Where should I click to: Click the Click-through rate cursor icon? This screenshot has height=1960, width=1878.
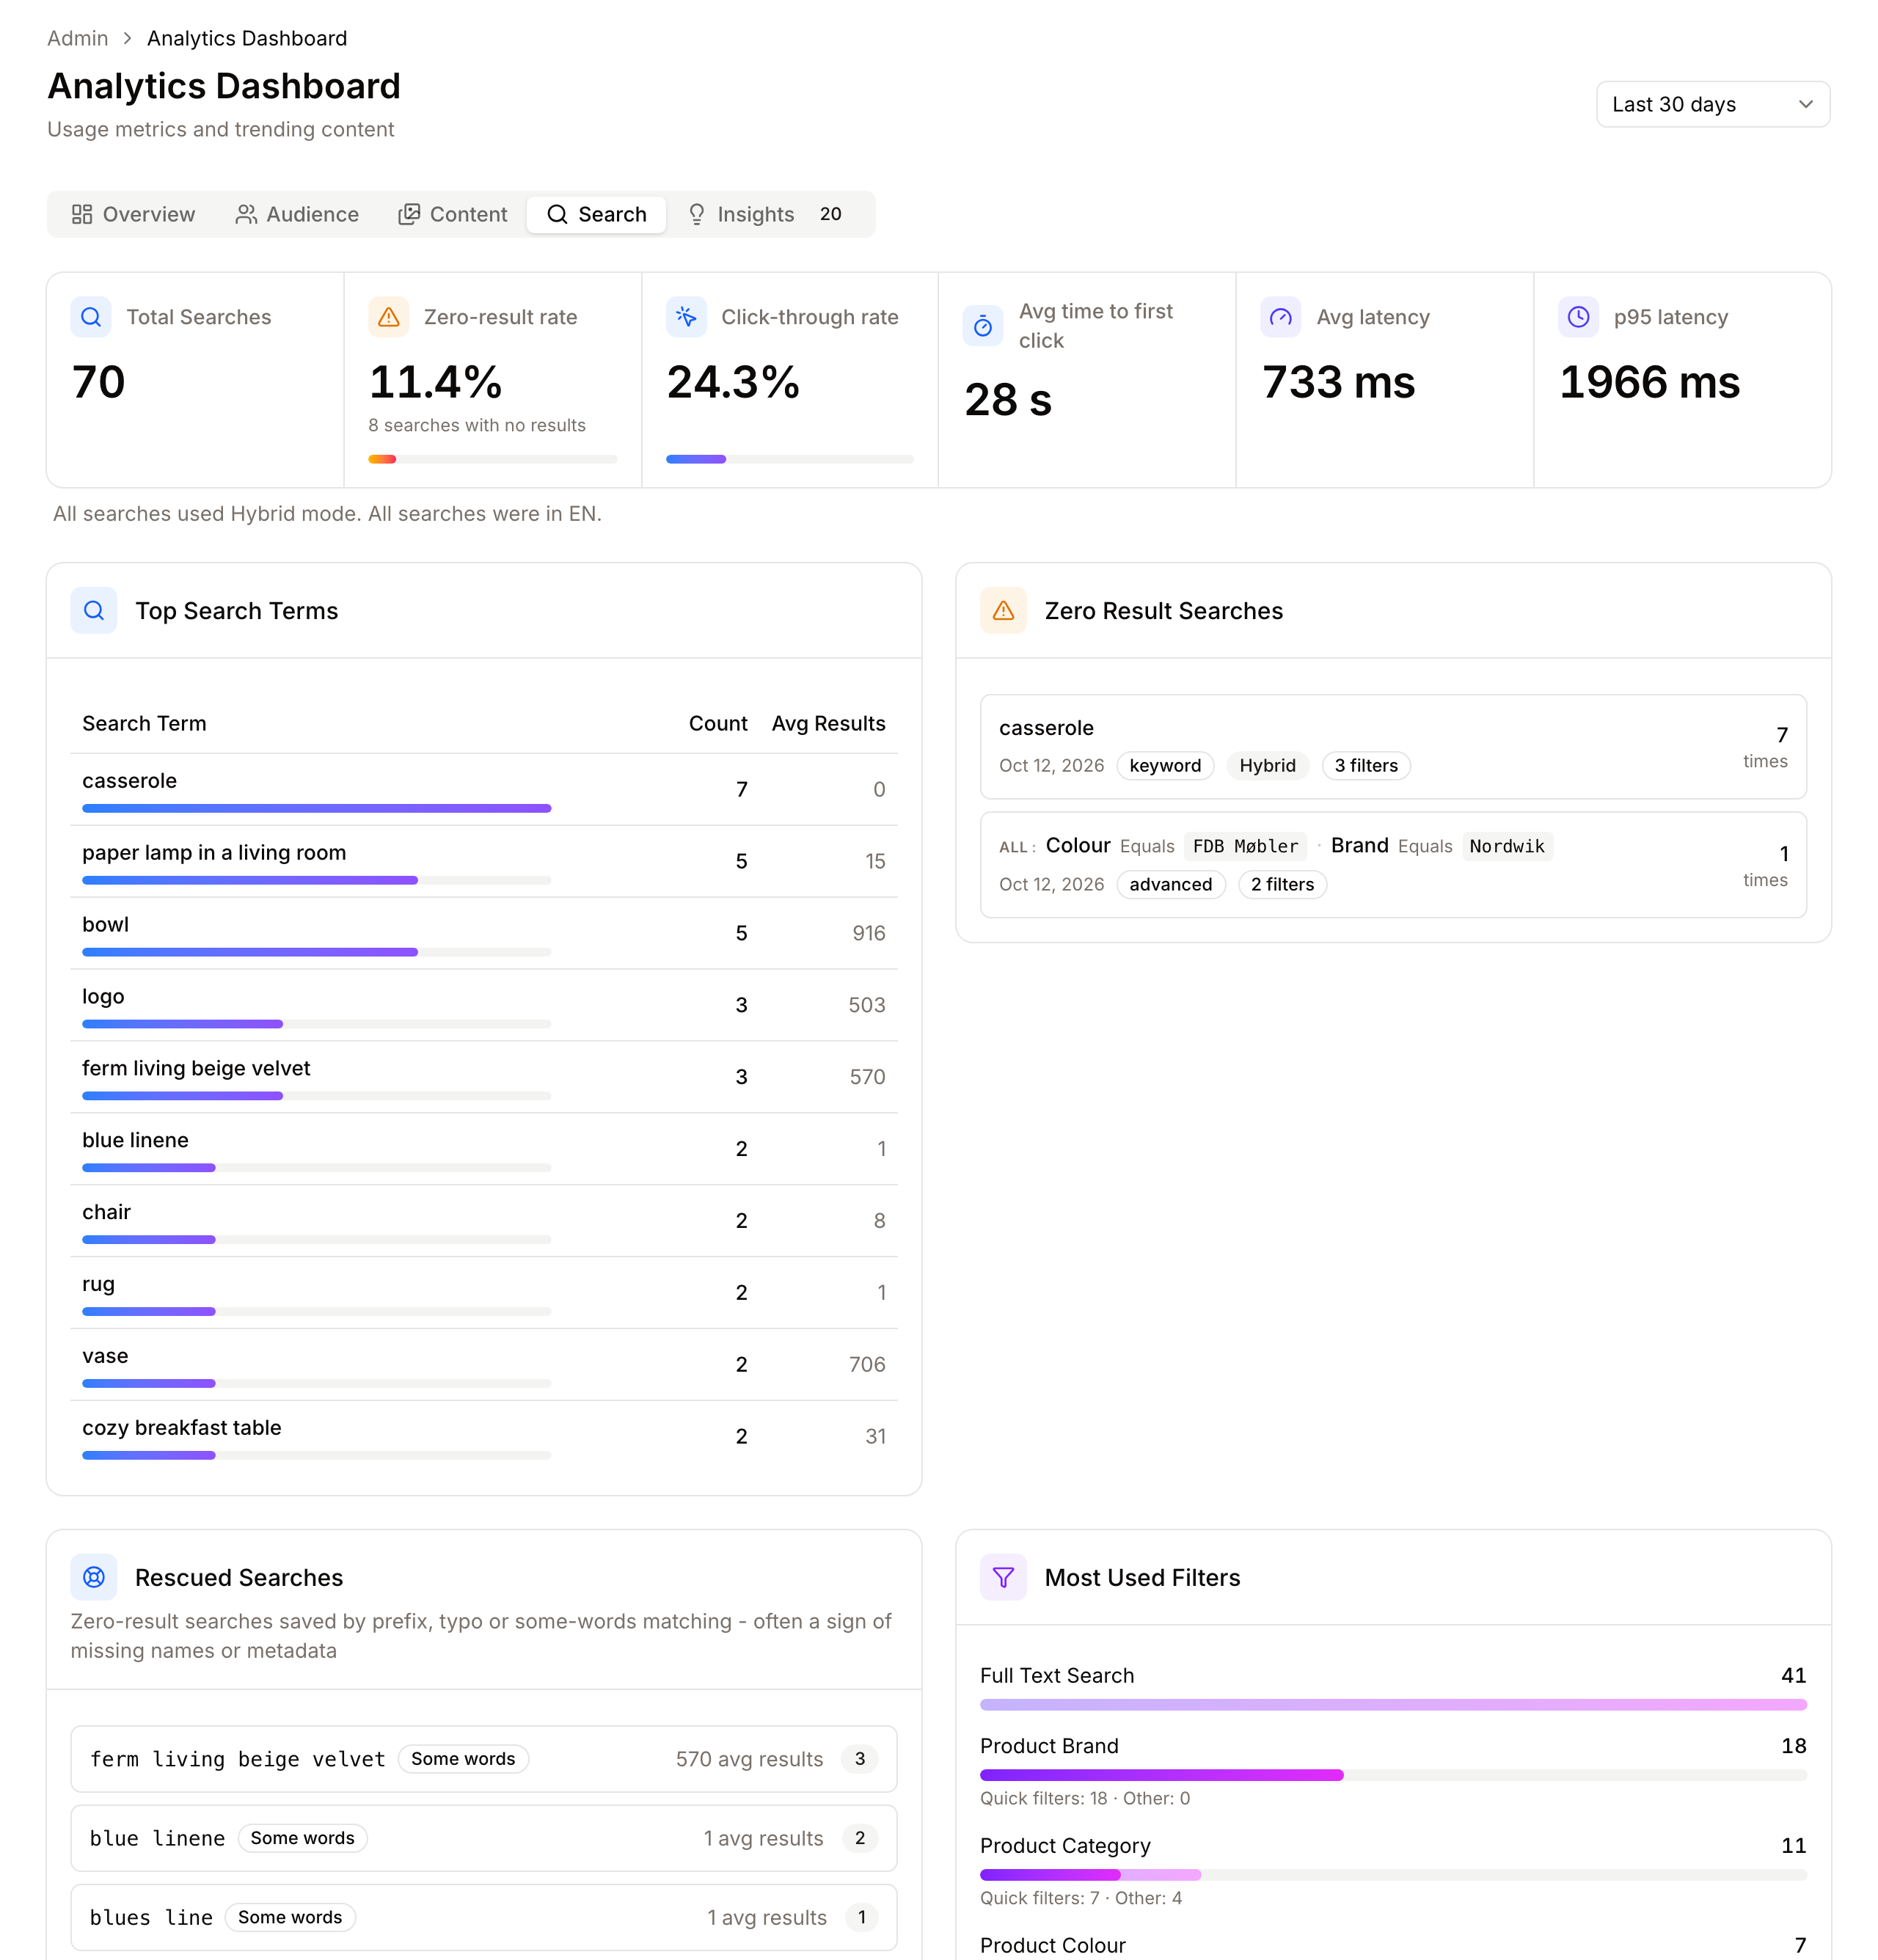686,317
